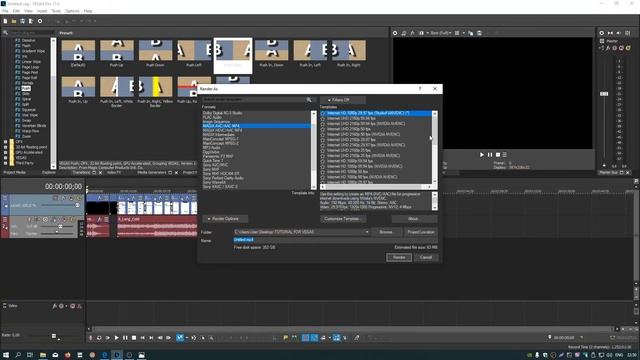Switch to the Project Media tab
The image size is (640, 360).
15,173
